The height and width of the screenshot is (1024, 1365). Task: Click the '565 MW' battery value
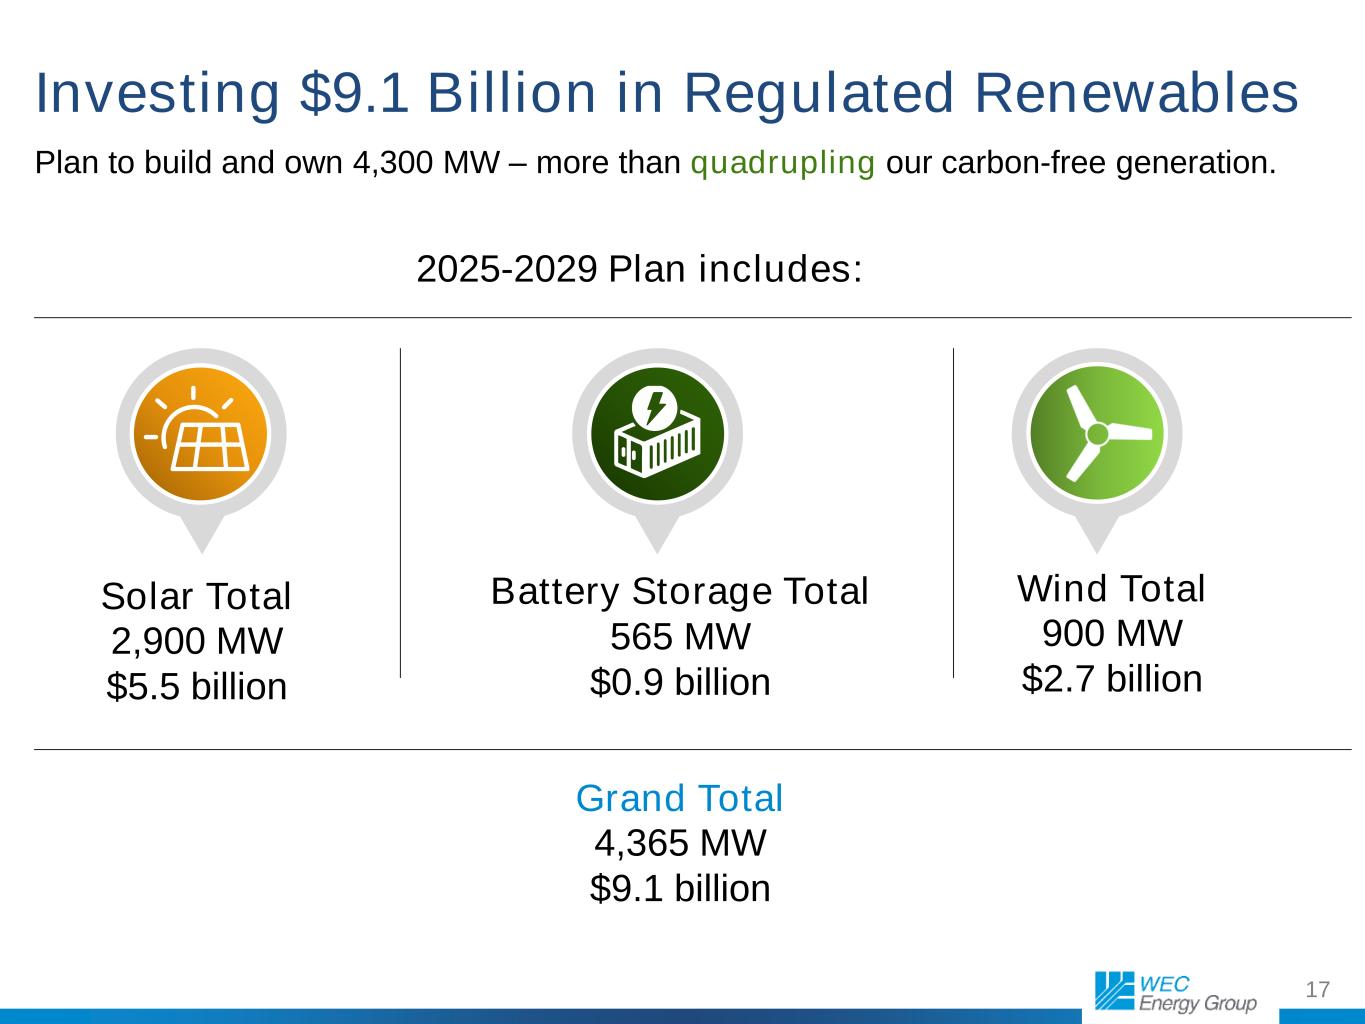[x=680, y=636]
